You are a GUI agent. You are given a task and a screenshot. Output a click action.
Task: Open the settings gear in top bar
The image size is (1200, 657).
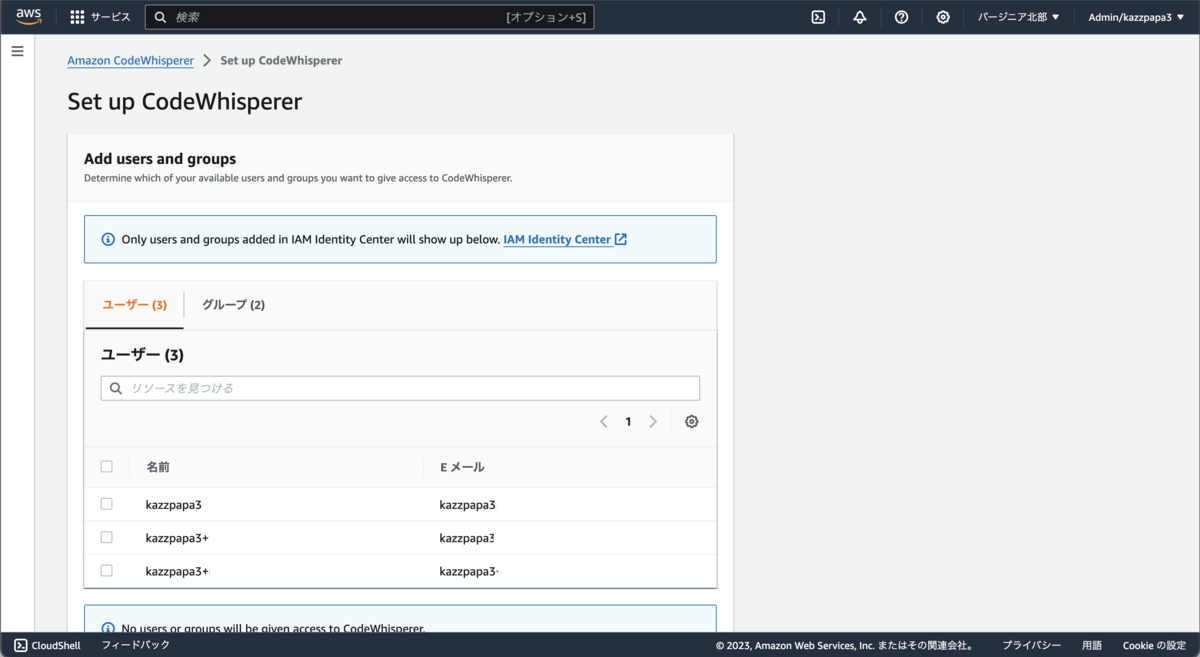tap(943, 17)
